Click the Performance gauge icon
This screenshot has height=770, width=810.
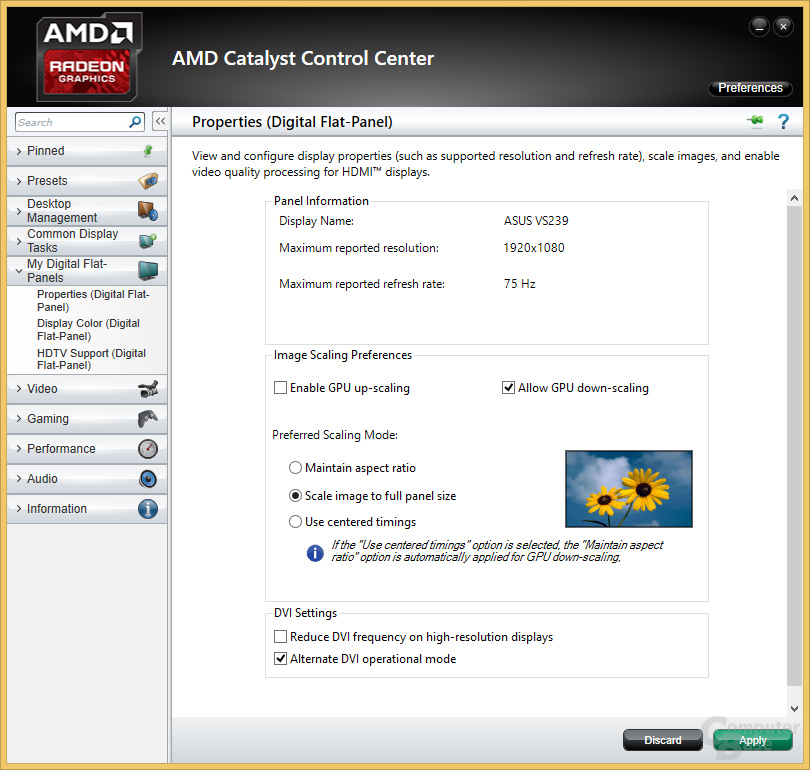(148, 449)
